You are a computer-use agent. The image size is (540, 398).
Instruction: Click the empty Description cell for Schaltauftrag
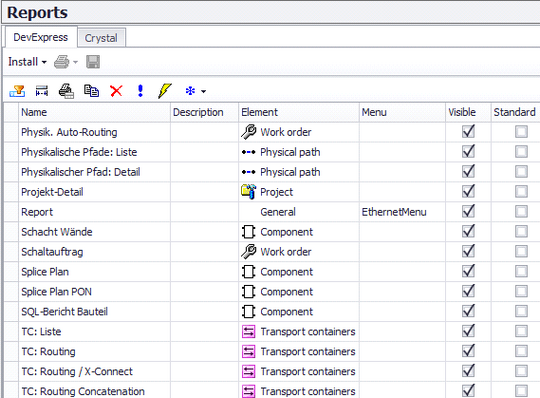tap(205, 252)
